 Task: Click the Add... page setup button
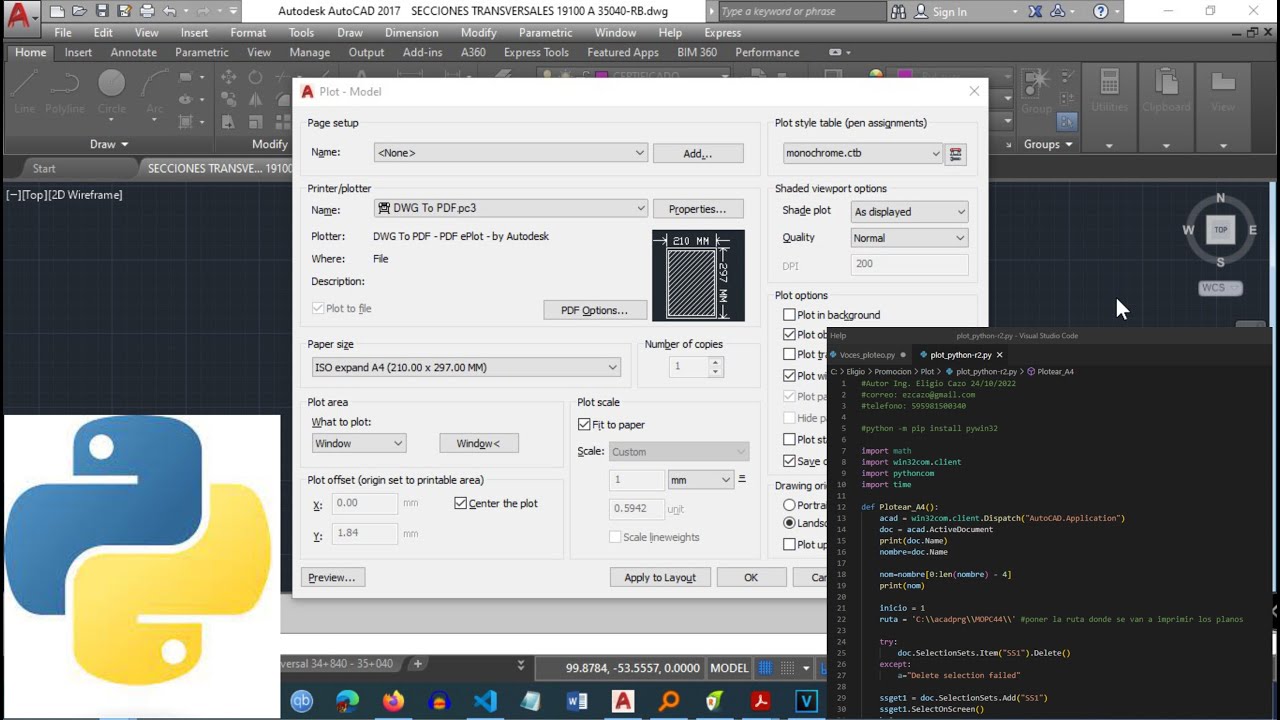tap(698, 154)
